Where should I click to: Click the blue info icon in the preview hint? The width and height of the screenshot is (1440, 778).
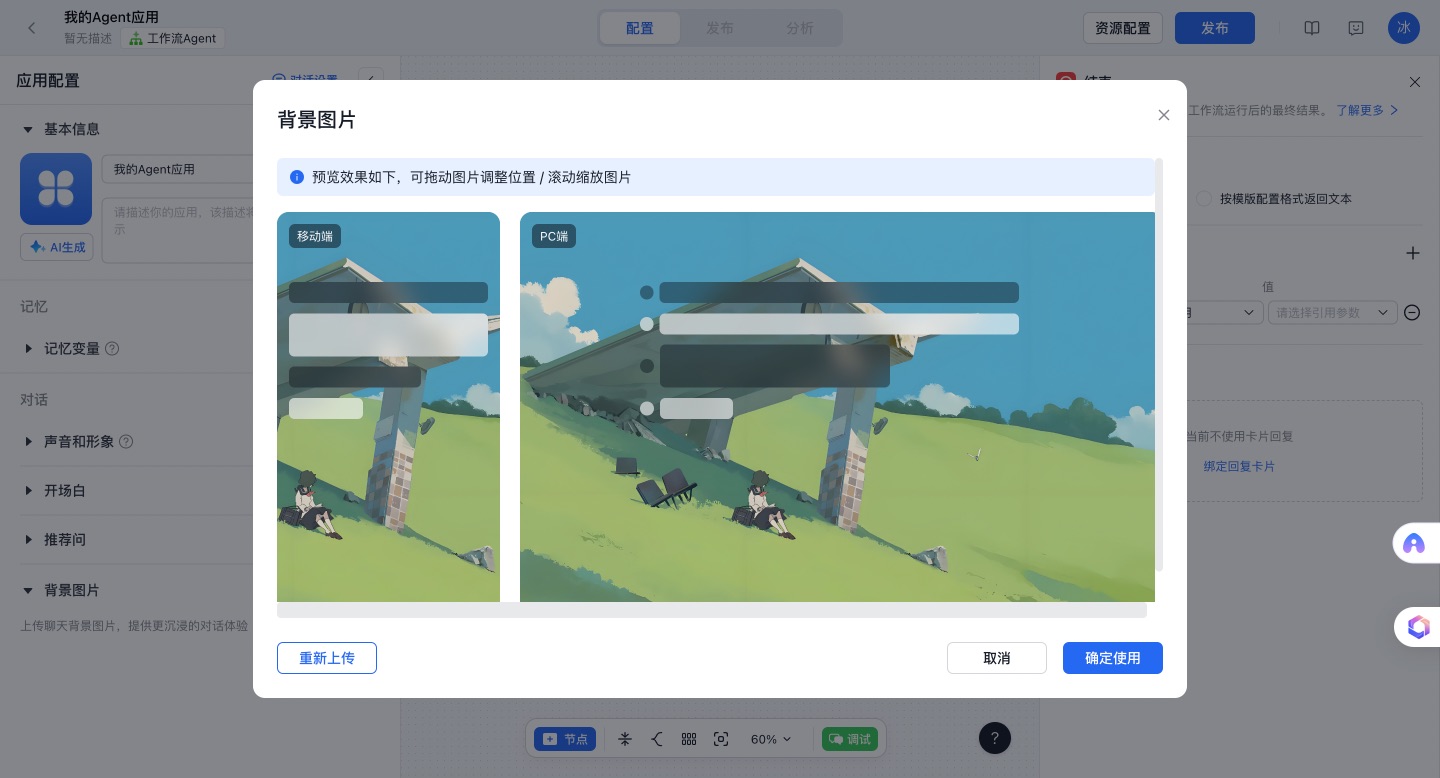tap(297, 177)
